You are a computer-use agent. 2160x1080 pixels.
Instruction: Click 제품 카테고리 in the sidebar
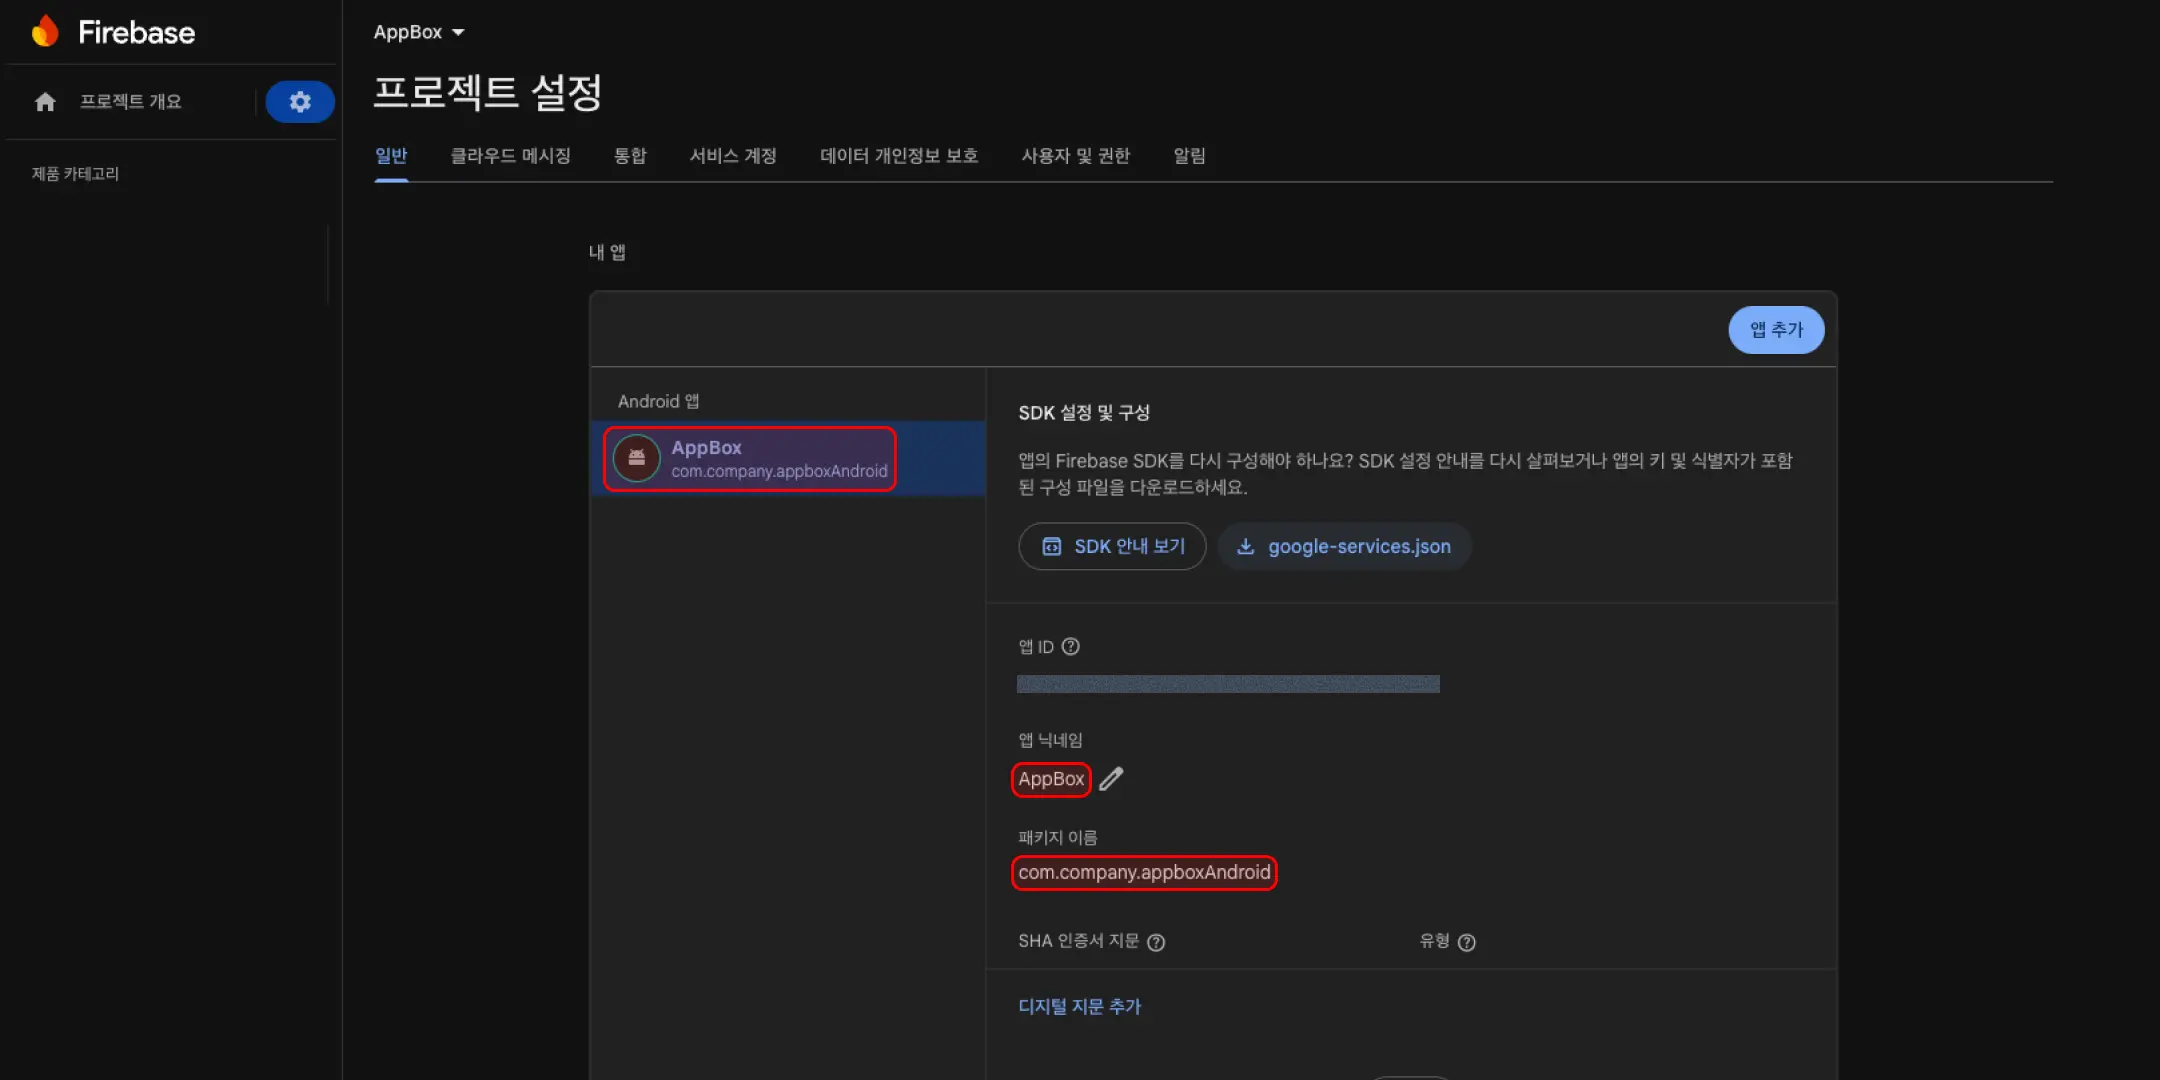[x=75, y=174]
